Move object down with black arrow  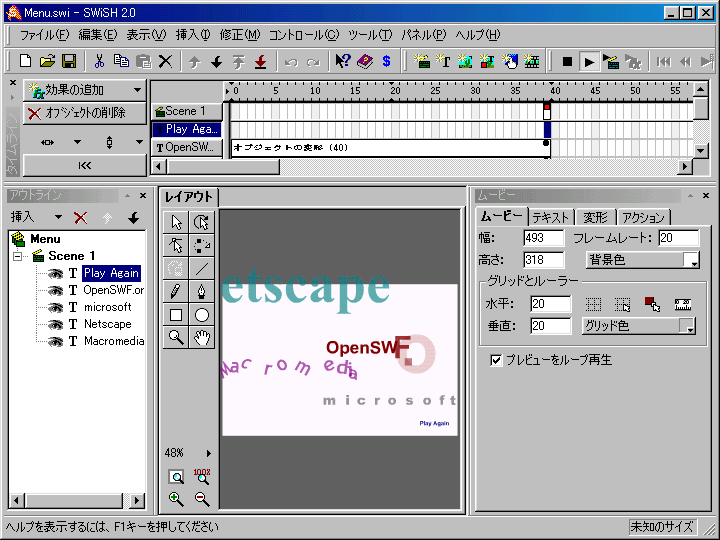[217, 62]
